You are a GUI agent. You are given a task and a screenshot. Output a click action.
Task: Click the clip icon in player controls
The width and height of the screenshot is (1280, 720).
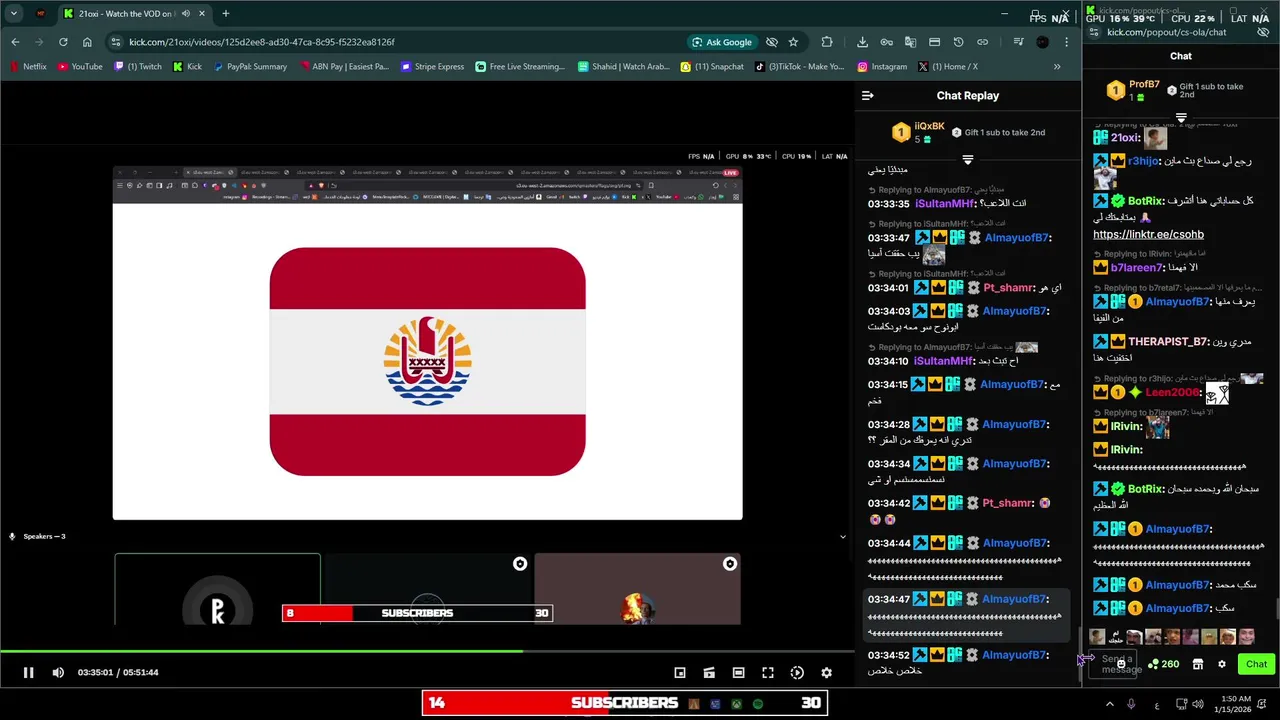709,673
